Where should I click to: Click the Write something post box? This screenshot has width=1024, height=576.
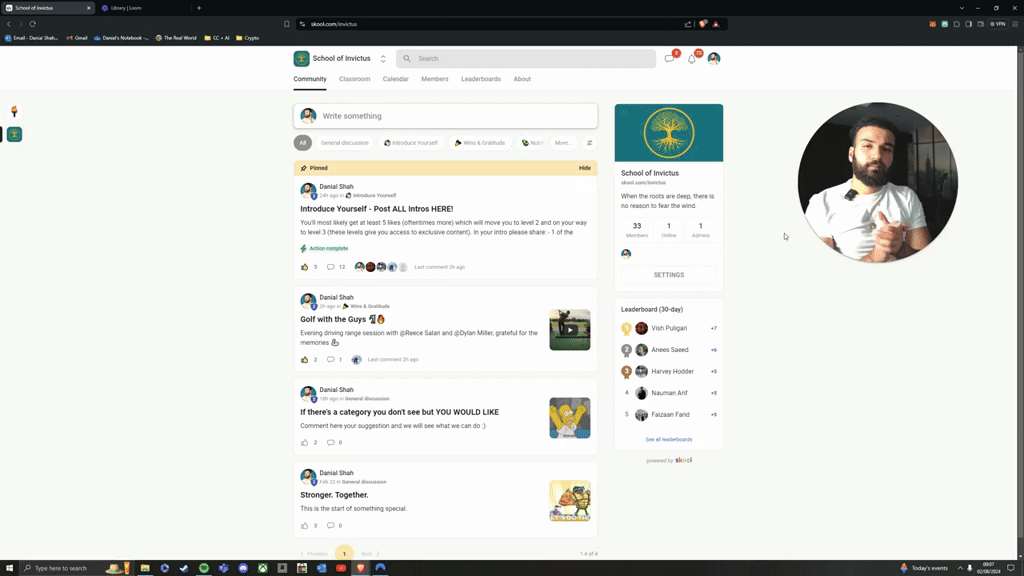coord(445,116)
